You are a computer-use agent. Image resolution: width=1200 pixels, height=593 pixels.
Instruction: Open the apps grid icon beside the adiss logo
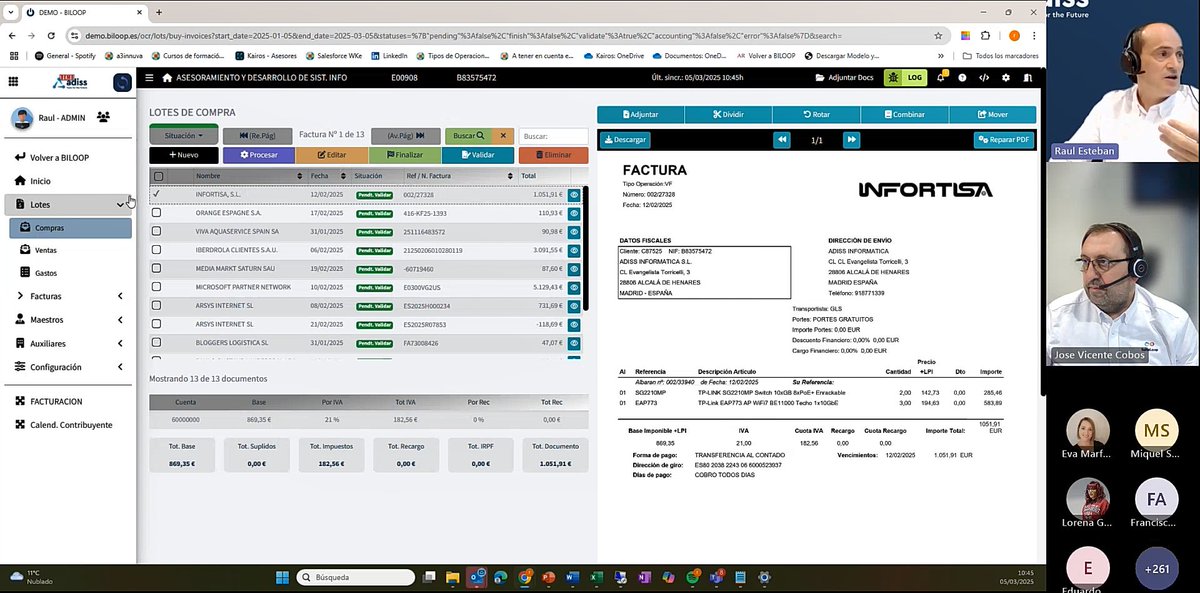13,82
